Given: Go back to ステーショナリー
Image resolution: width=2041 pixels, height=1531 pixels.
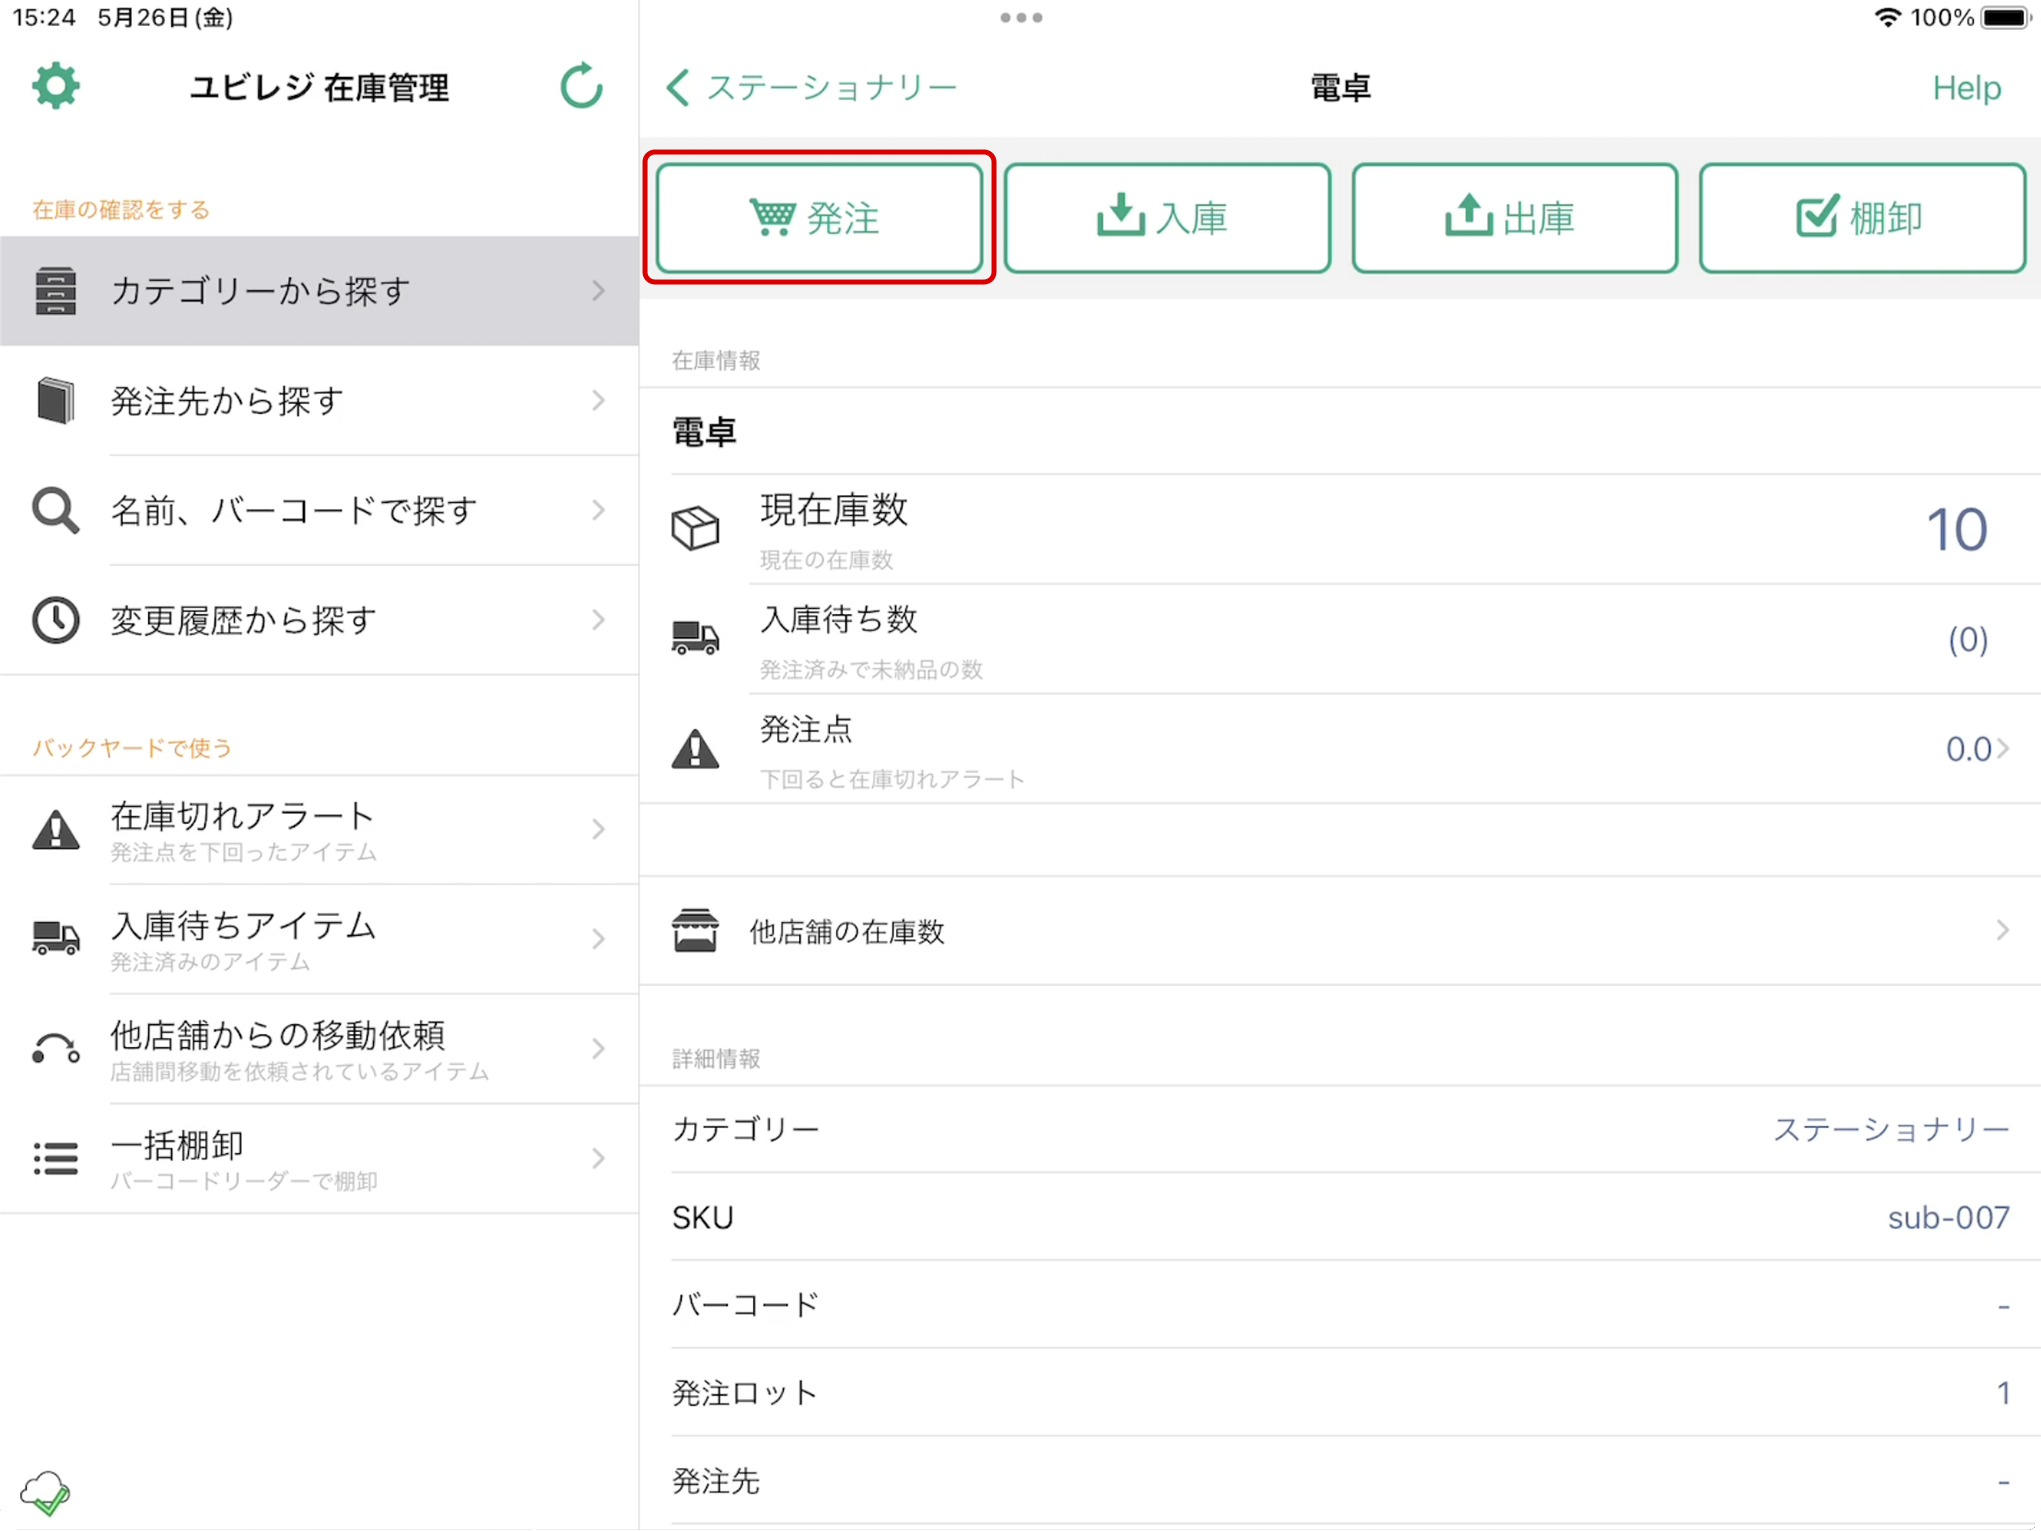Looking at the screenshot, I should 812,88.
